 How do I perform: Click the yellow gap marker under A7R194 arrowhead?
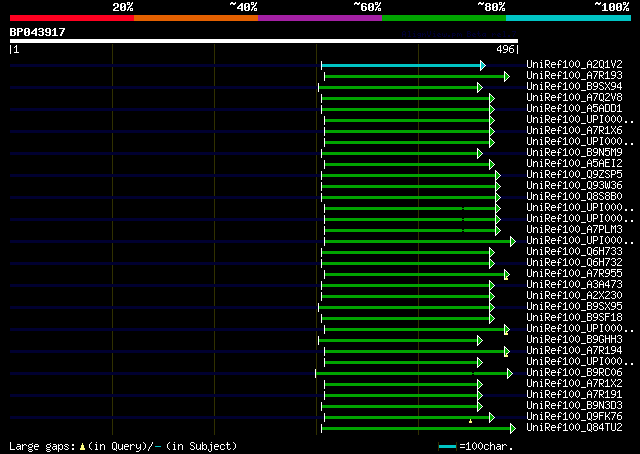[506, 355]
